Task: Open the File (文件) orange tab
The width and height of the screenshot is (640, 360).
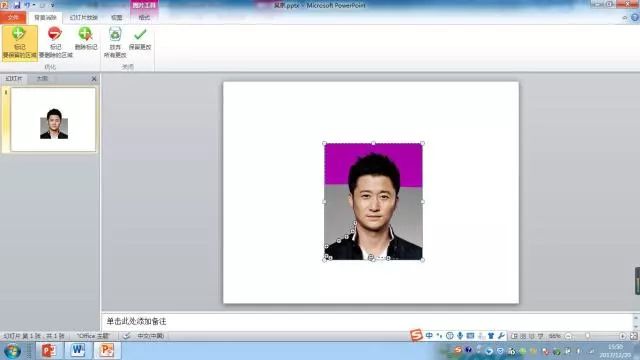Action: click(13, 18)
